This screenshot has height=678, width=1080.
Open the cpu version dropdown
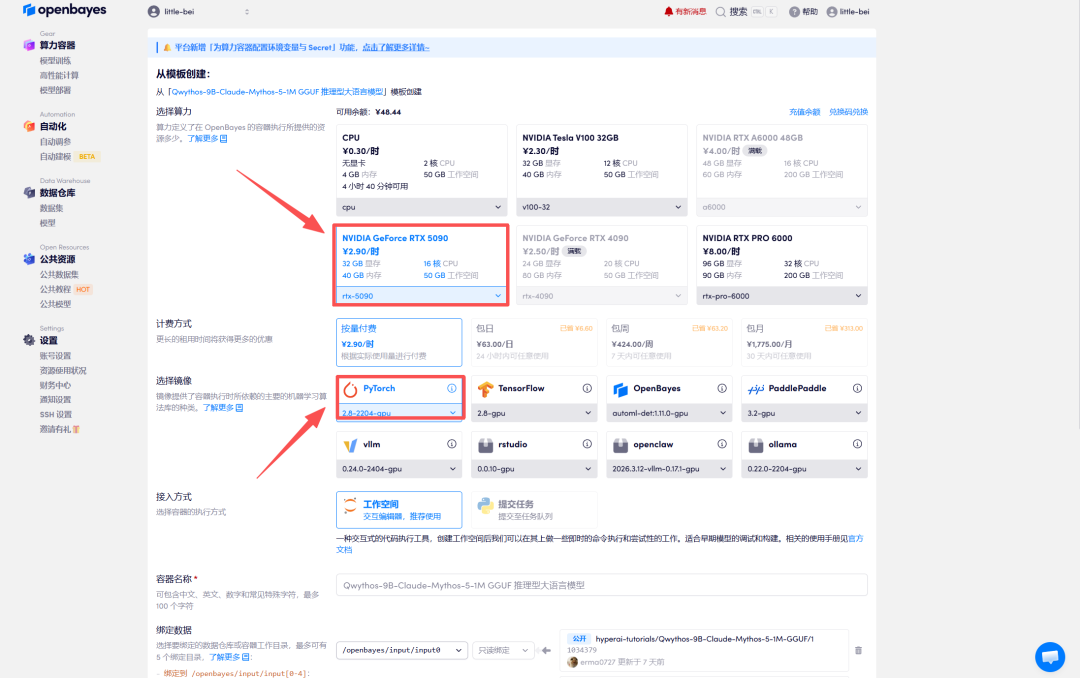pyautogui.click(x=422, y=207)
